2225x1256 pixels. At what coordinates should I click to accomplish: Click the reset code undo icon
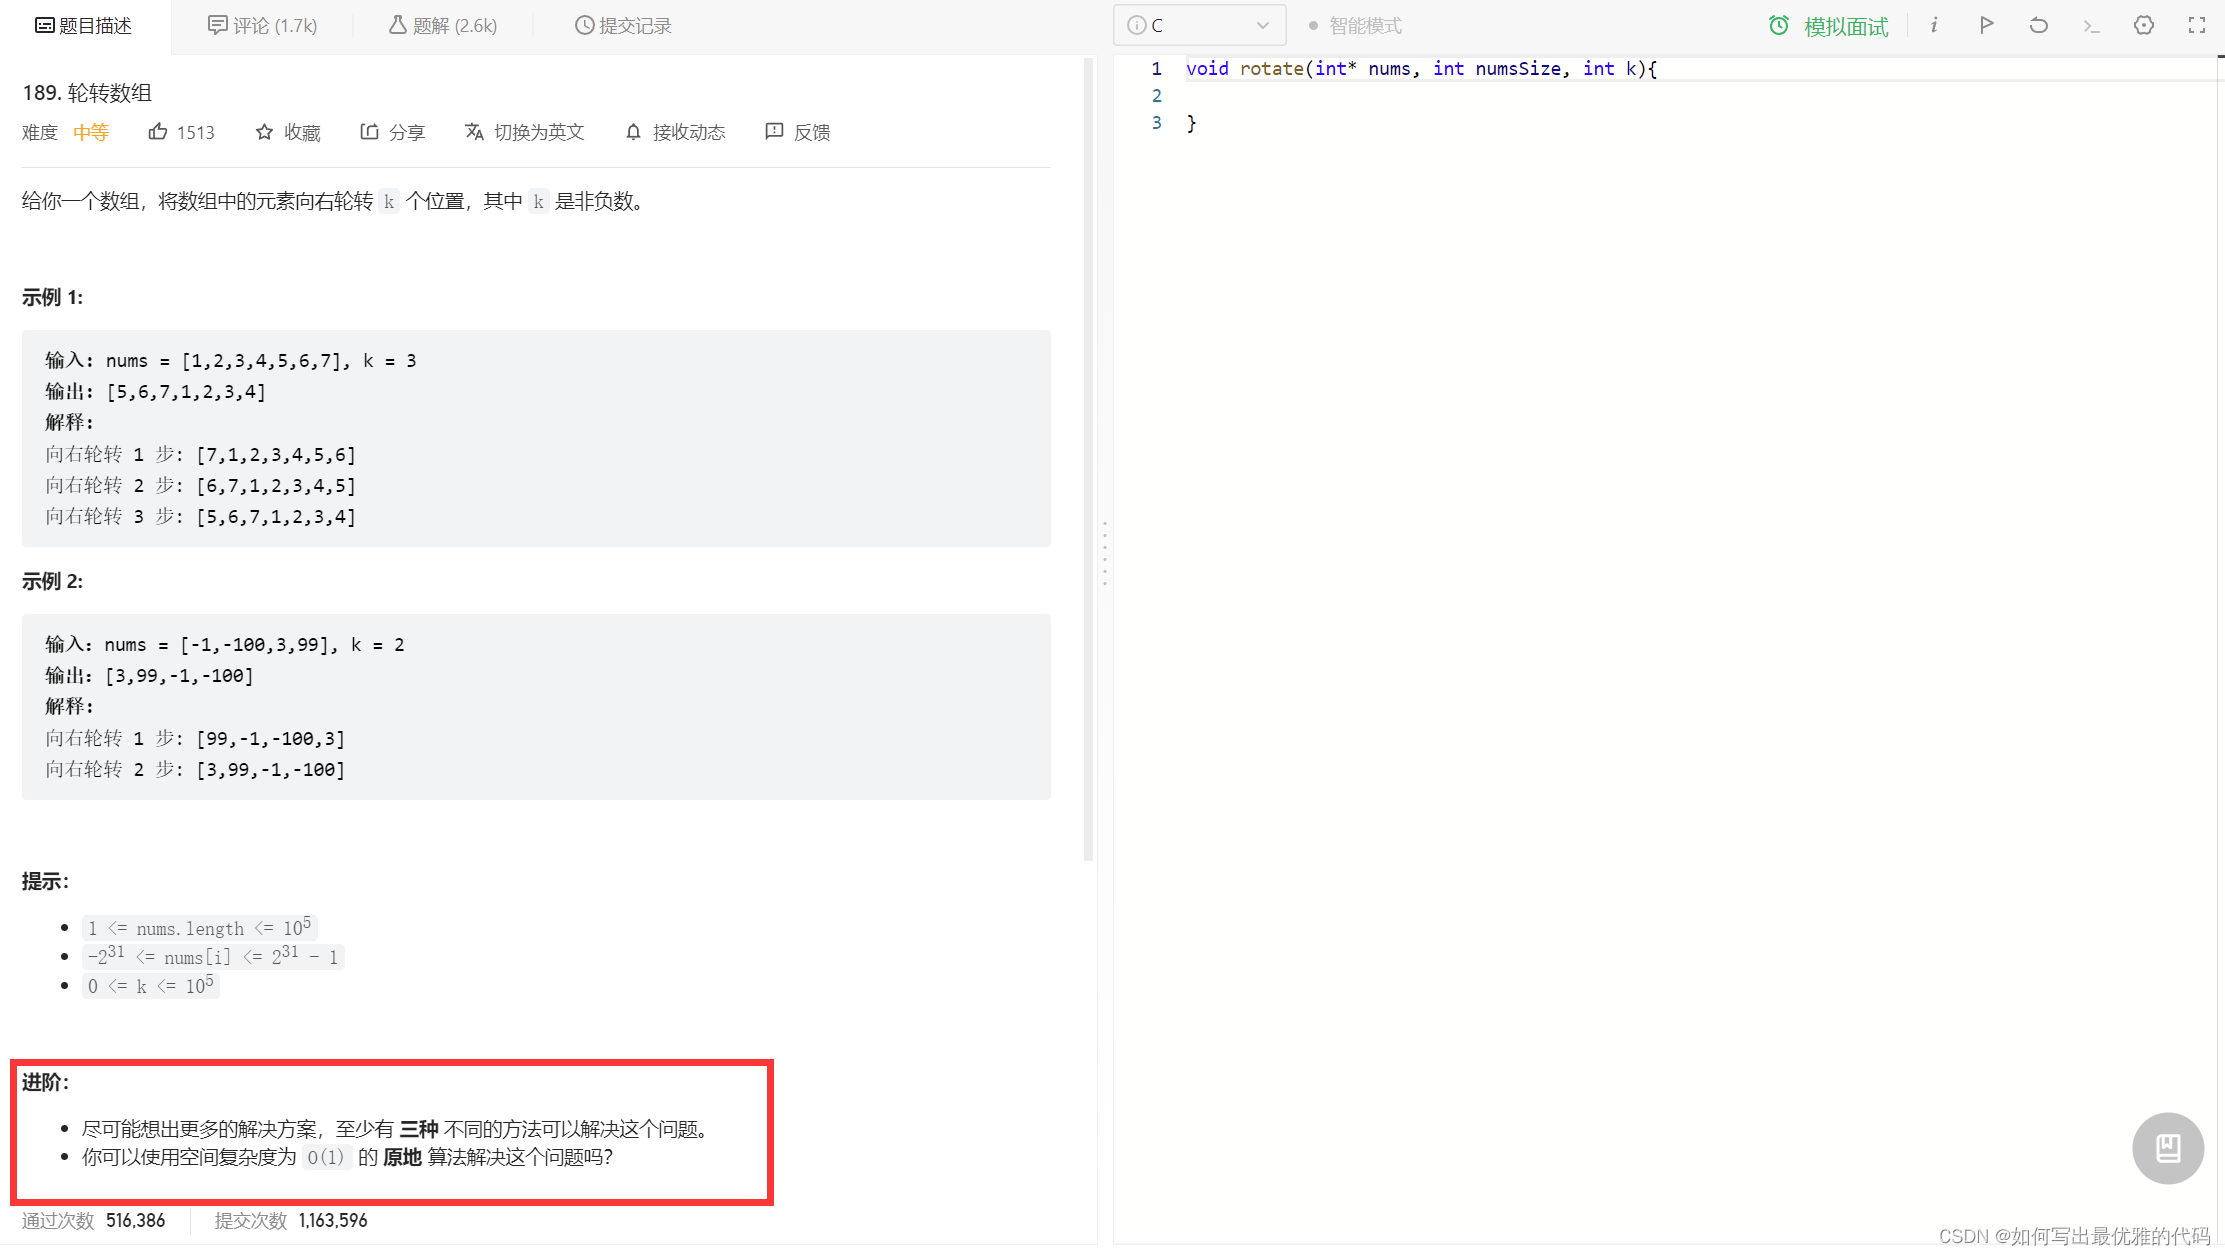click(2038, 26)
